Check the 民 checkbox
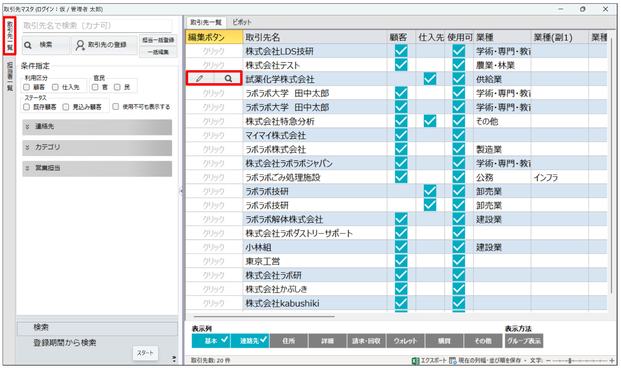621x368 pixels. pos(117,87)
